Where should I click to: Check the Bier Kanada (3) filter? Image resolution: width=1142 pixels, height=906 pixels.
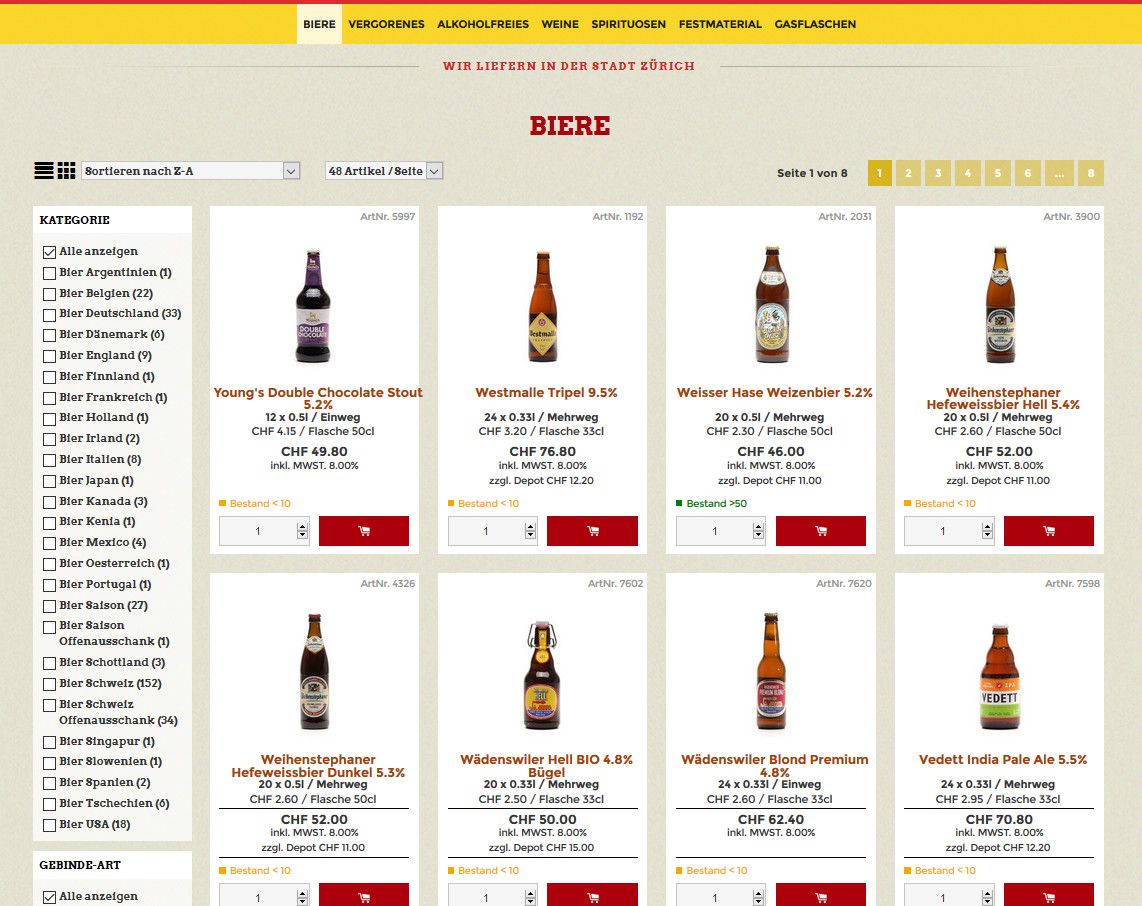click(50, 503)
